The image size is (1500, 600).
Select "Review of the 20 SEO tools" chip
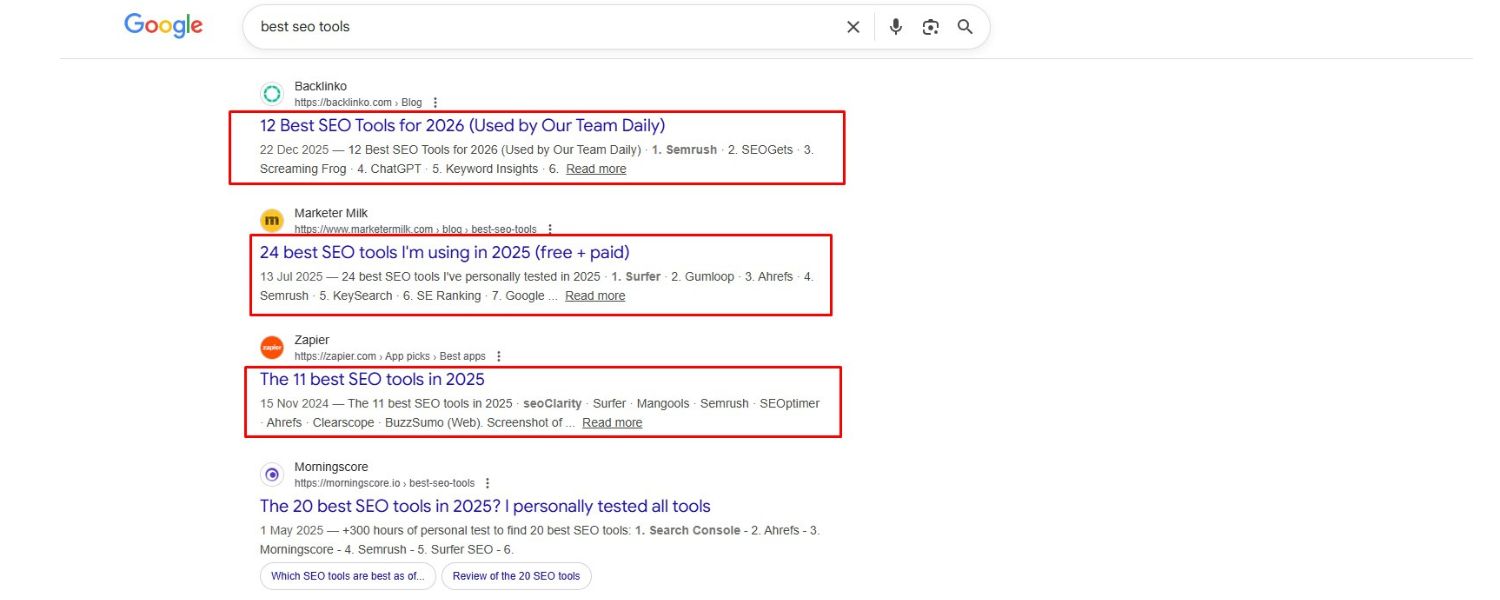(x=516, y=576)
